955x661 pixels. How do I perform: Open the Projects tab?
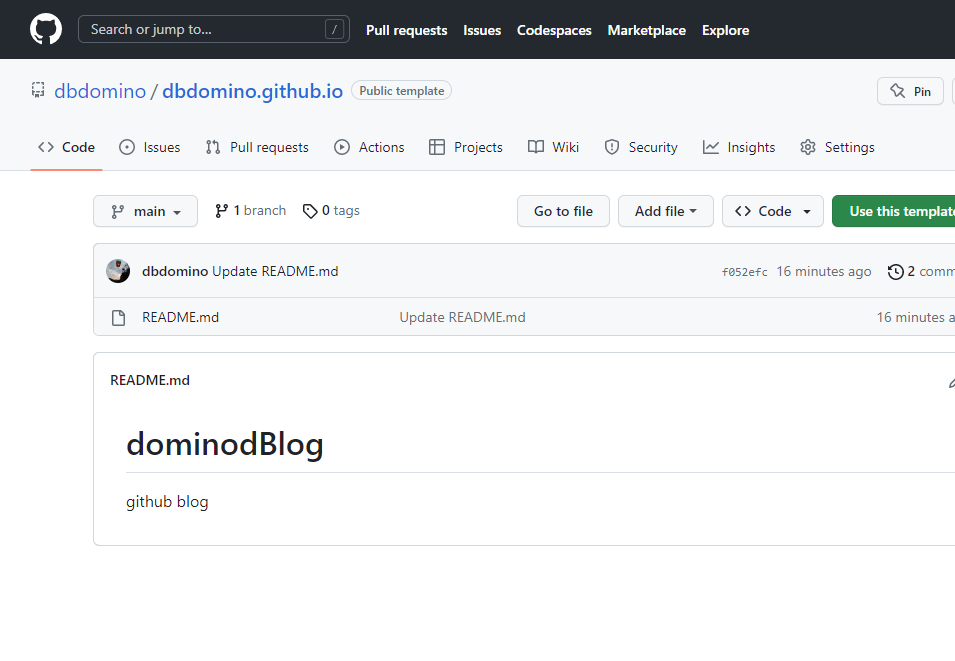pyautogui.click(x=466, y=147)
